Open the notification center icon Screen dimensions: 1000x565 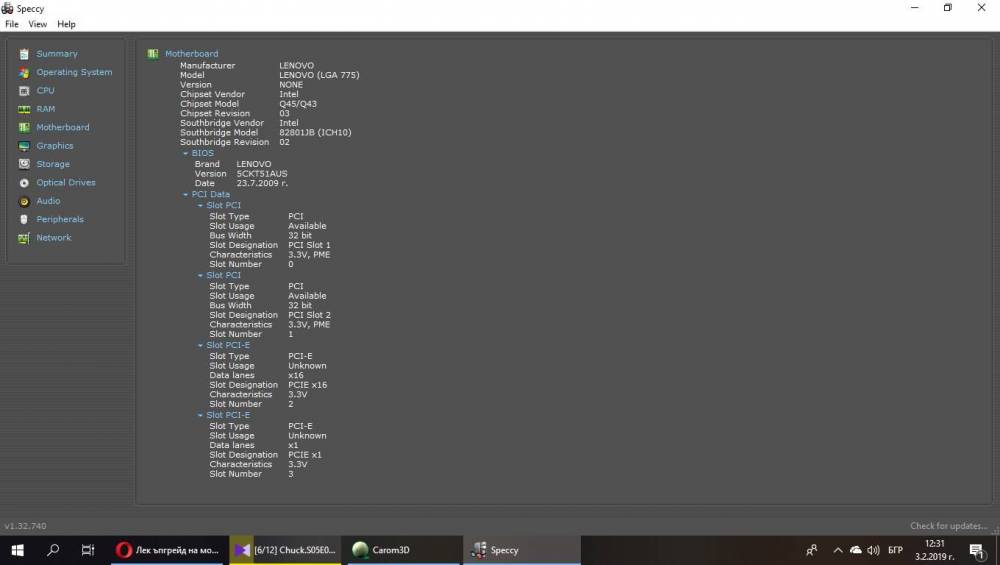click(976, 550)
